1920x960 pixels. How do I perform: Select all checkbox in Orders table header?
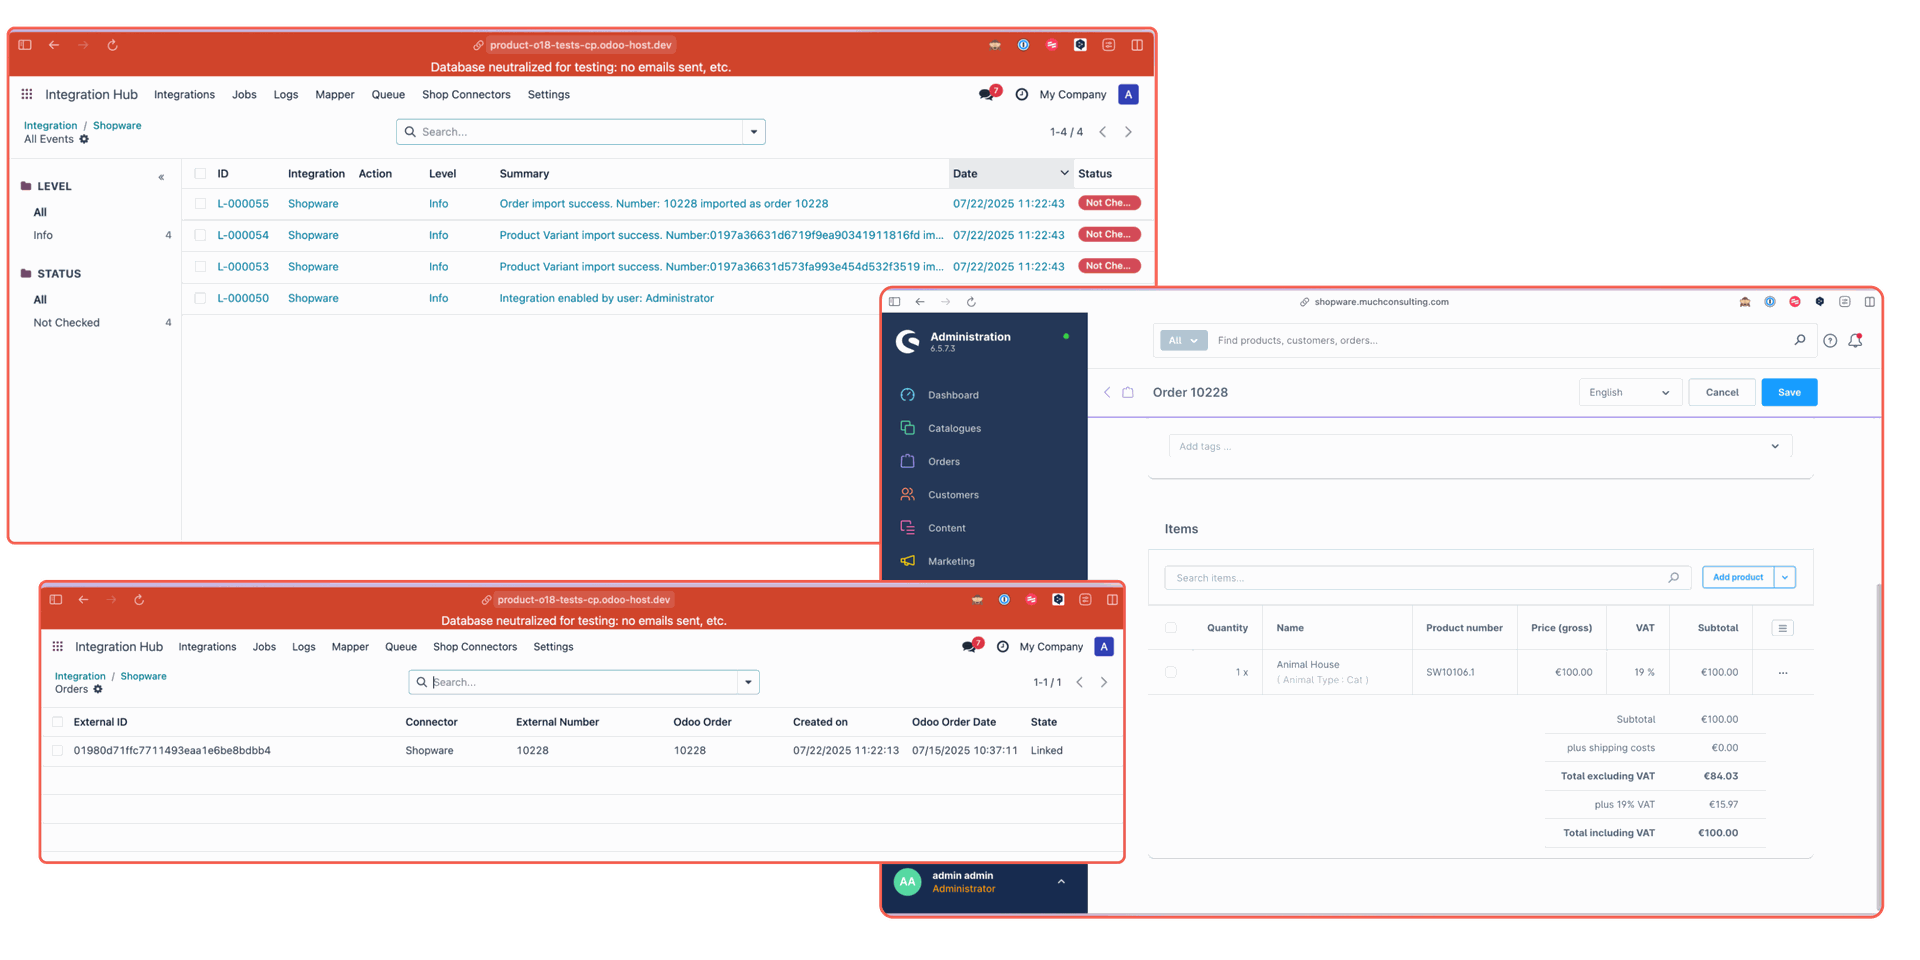point(57,722)
